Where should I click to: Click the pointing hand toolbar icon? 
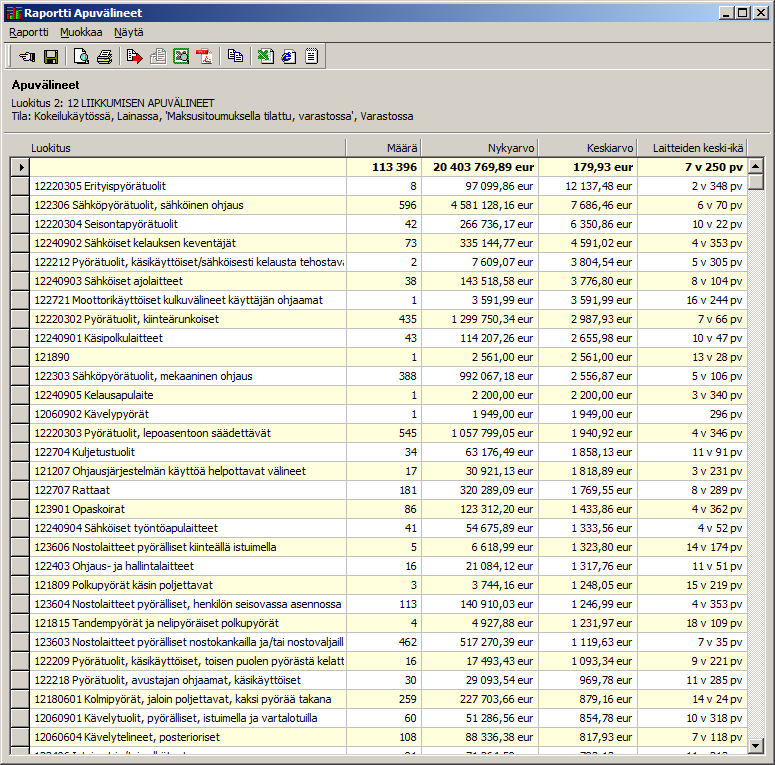click(27, 57)
